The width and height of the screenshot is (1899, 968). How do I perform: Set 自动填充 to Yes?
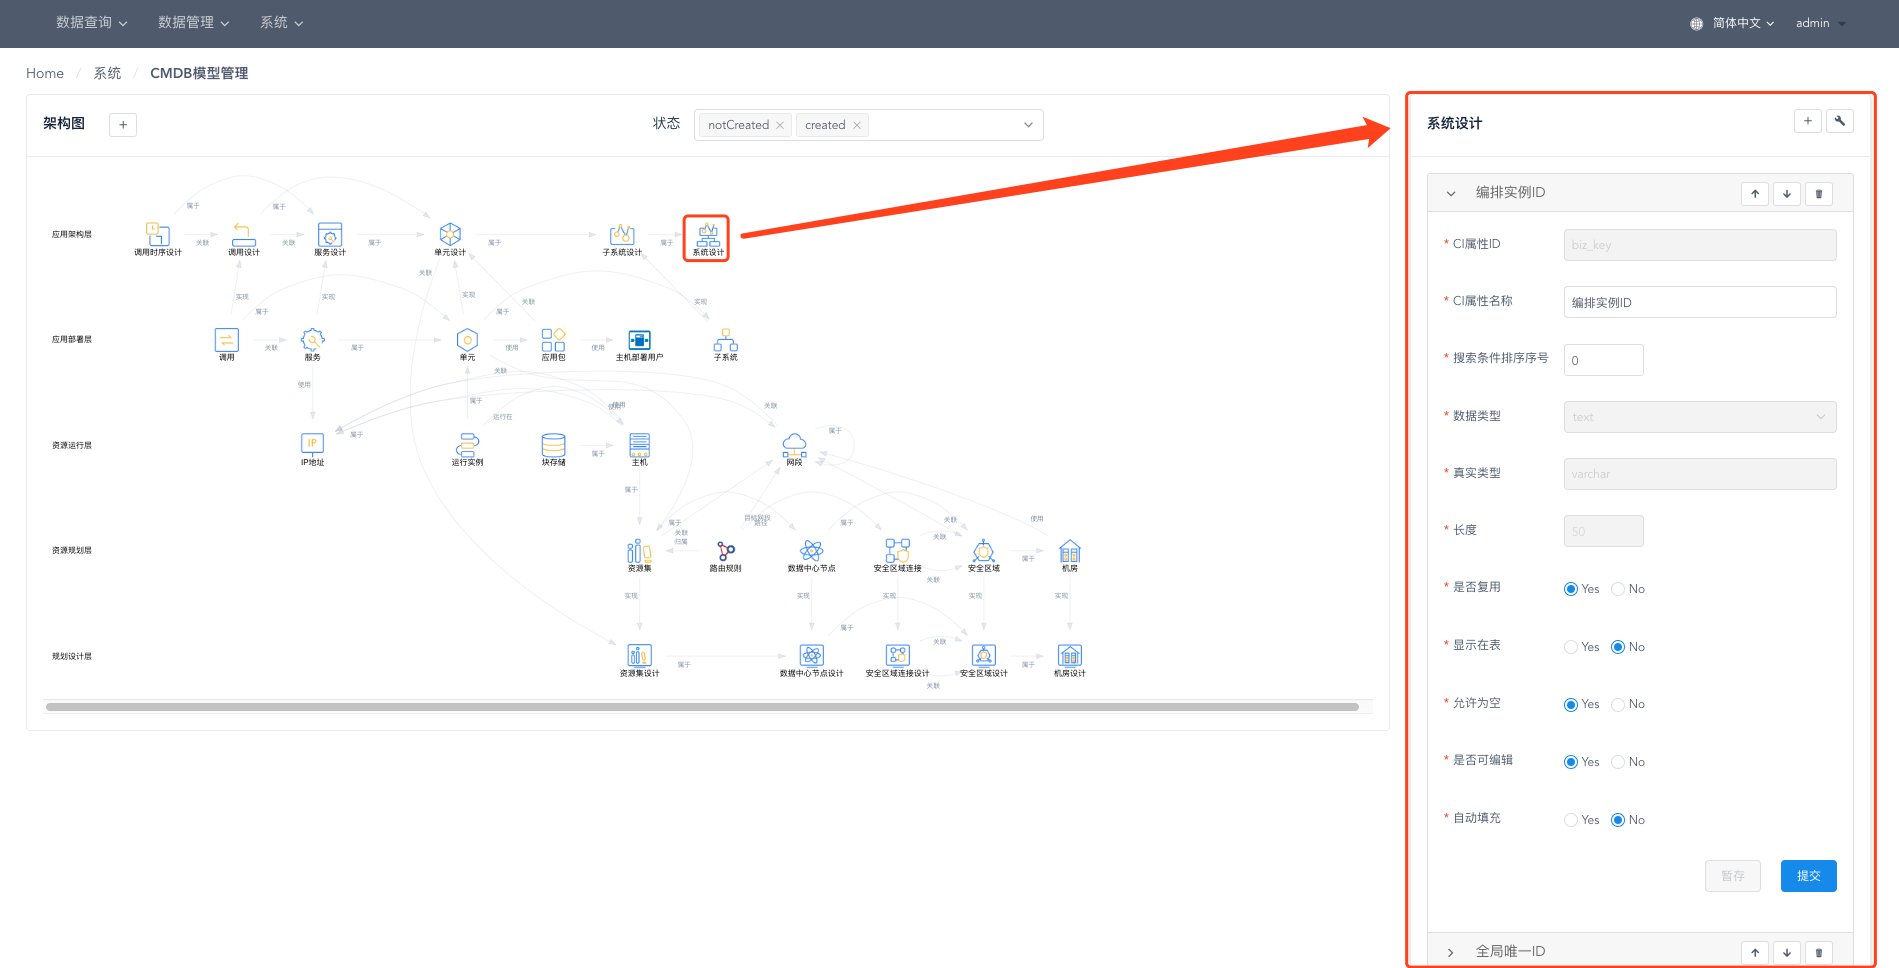point(1571,820)
